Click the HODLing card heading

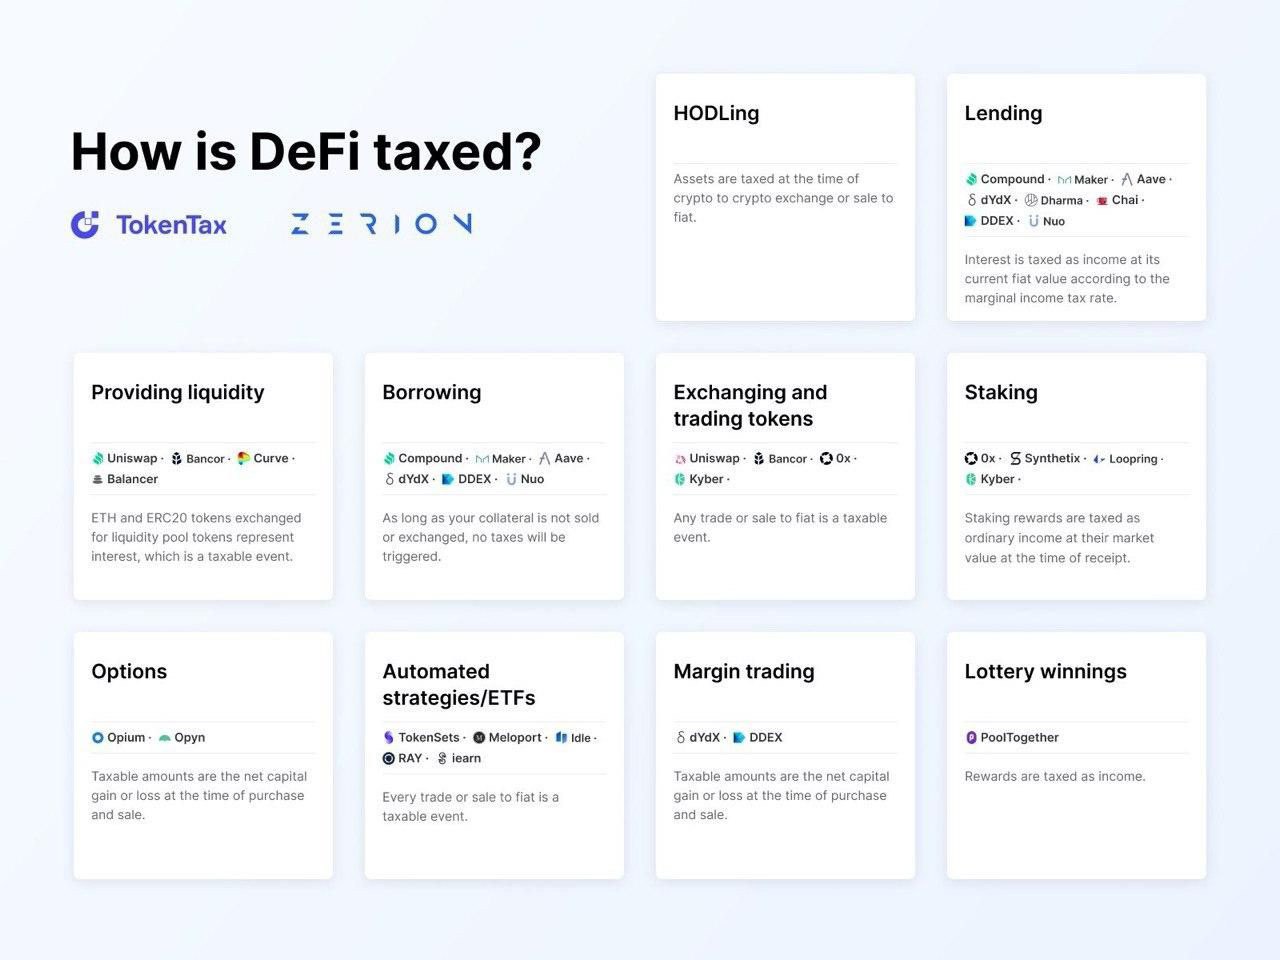click(716, 113)
